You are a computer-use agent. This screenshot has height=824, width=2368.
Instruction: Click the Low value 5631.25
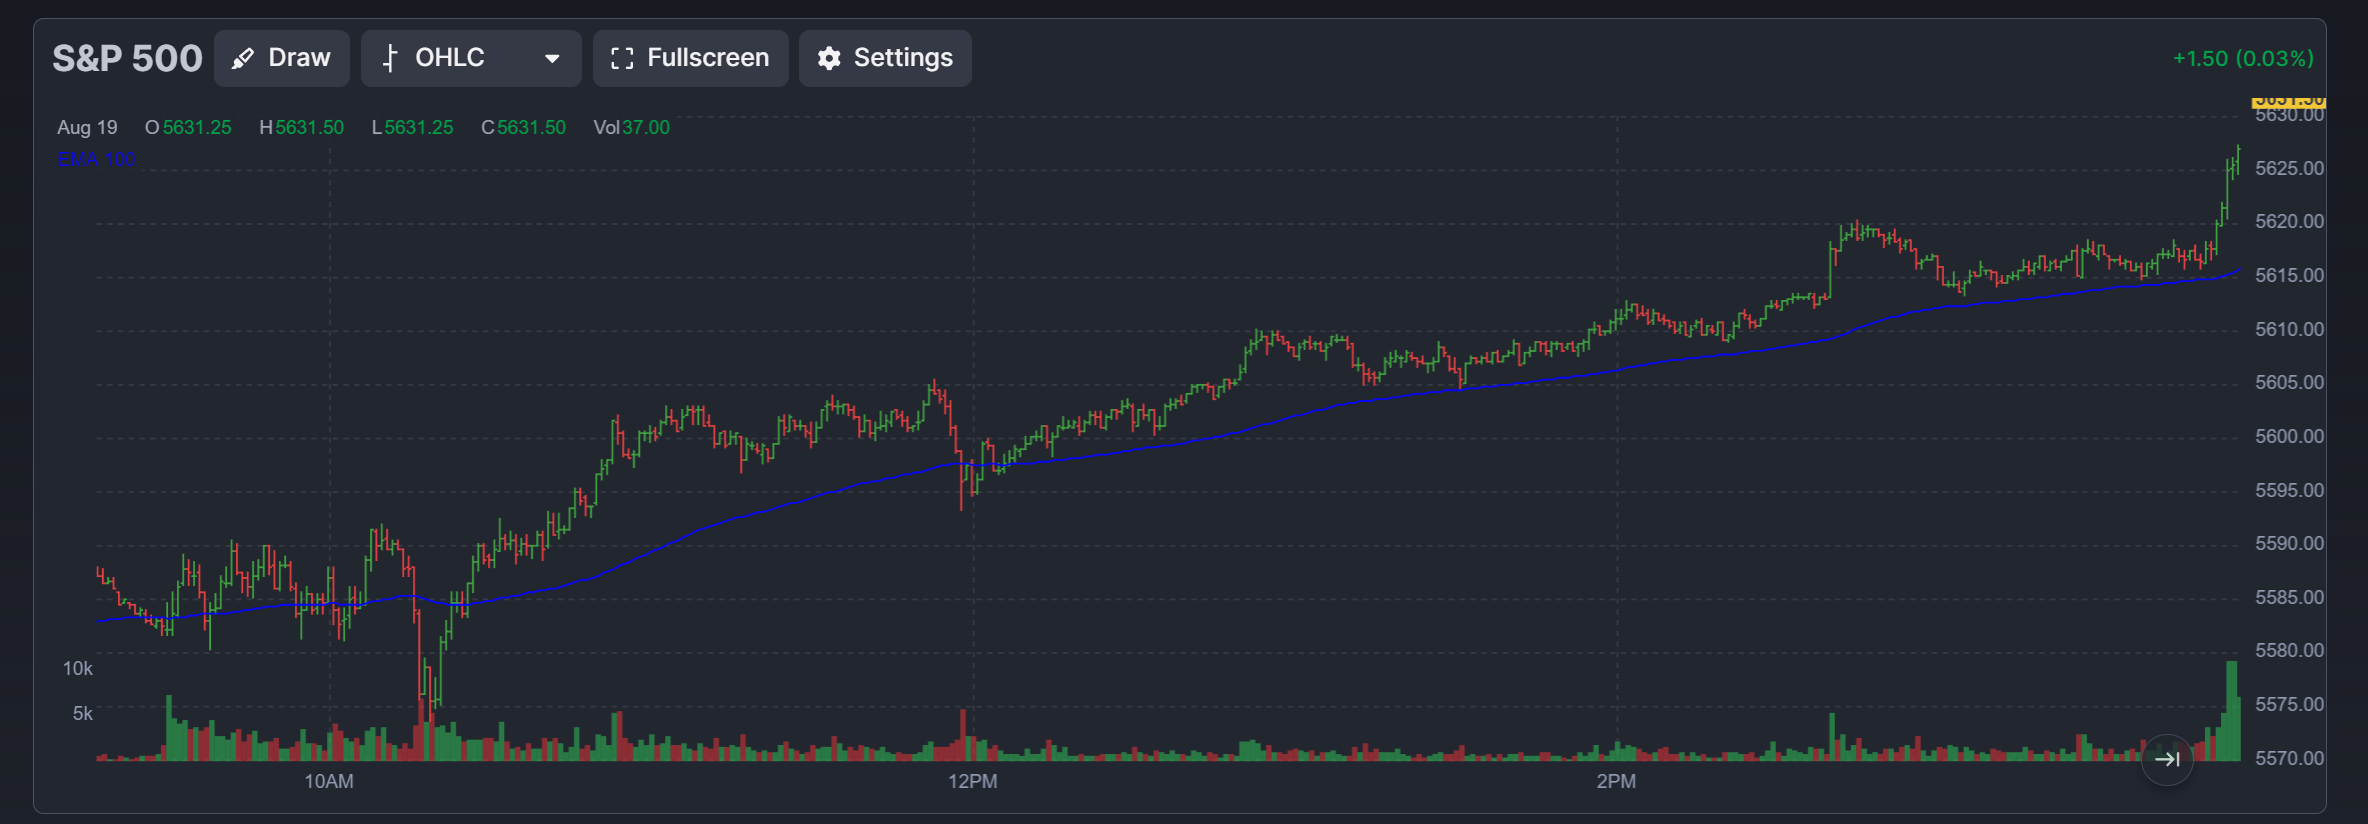coord(419,127)
